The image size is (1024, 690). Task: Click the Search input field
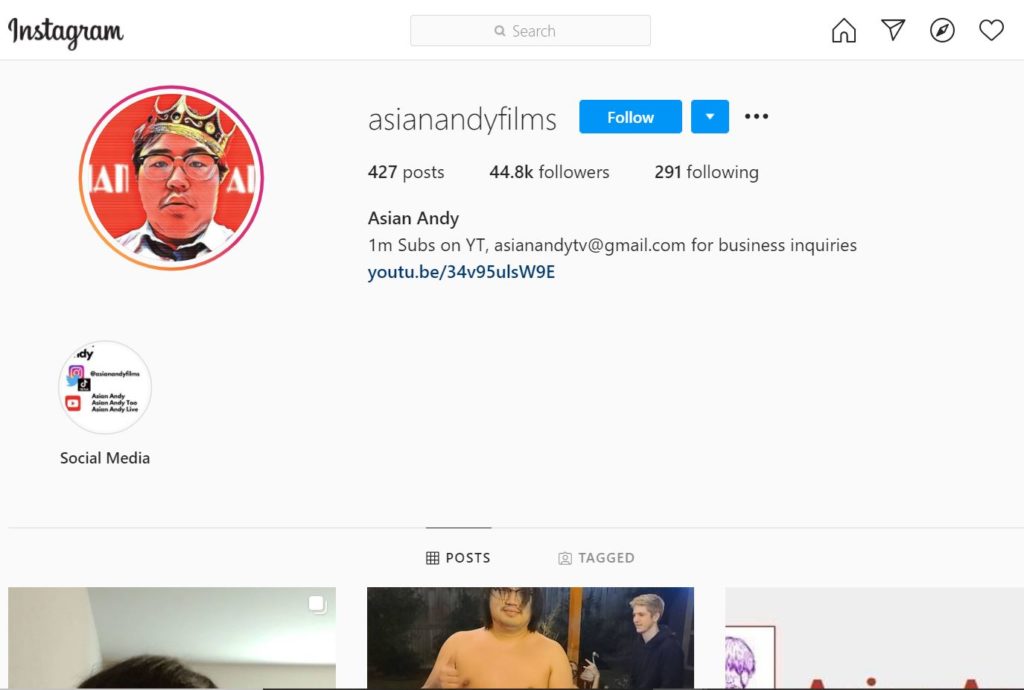click(x=530, y=31)
